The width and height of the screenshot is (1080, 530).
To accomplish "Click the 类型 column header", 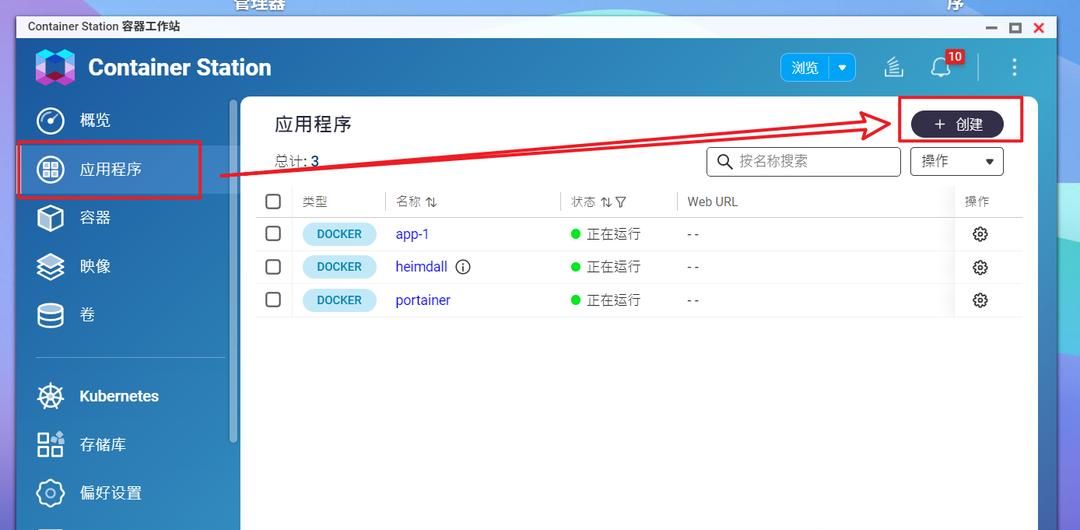I will tap(315, 202).
